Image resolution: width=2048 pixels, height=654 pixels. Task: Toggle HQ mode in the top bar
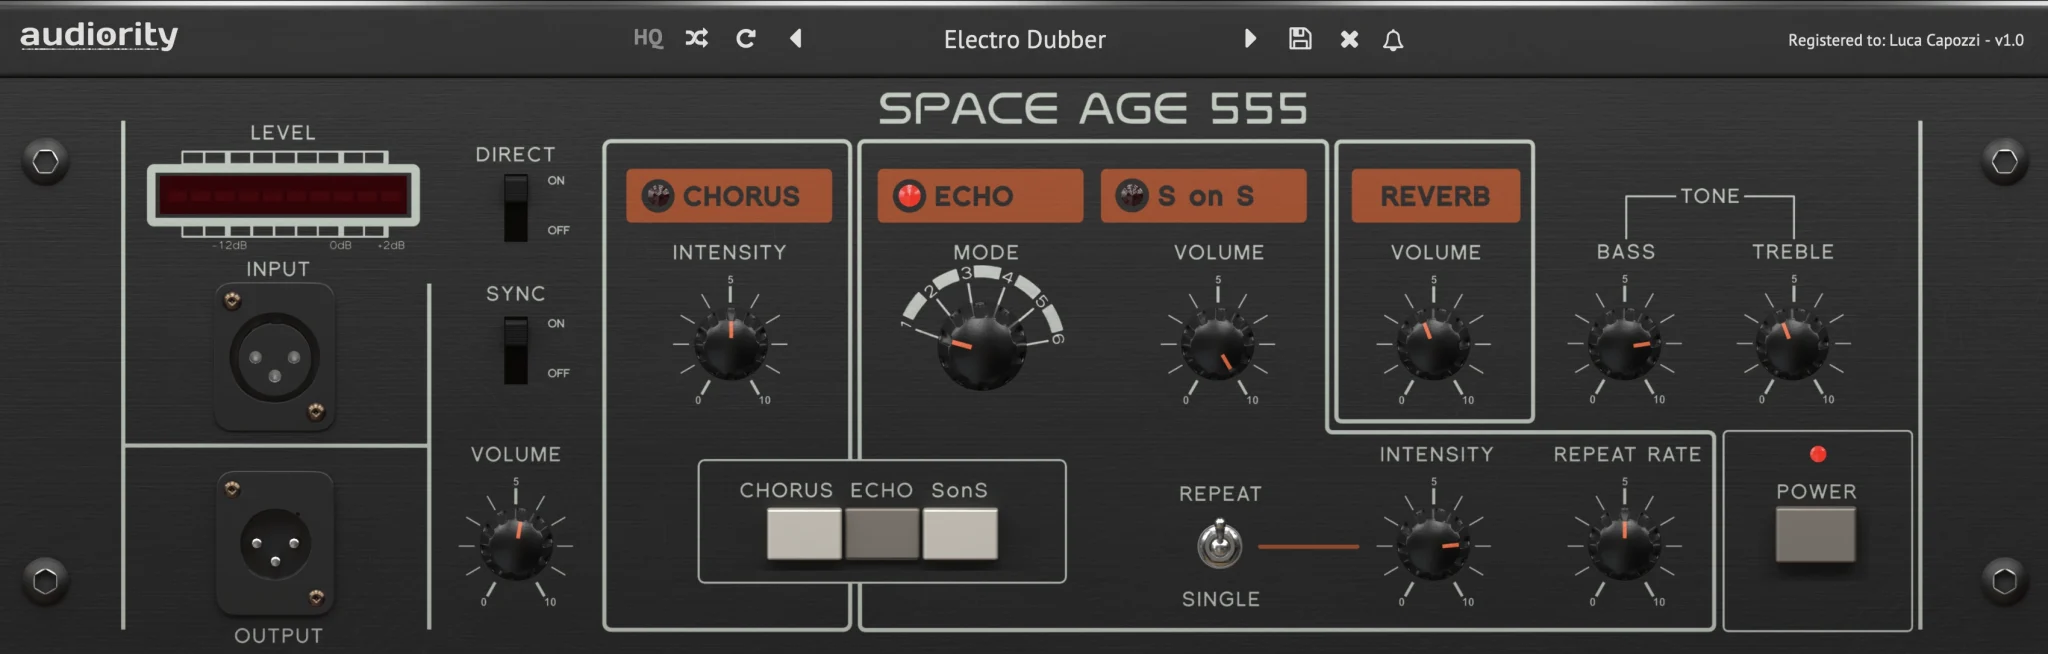coord(648,38)
